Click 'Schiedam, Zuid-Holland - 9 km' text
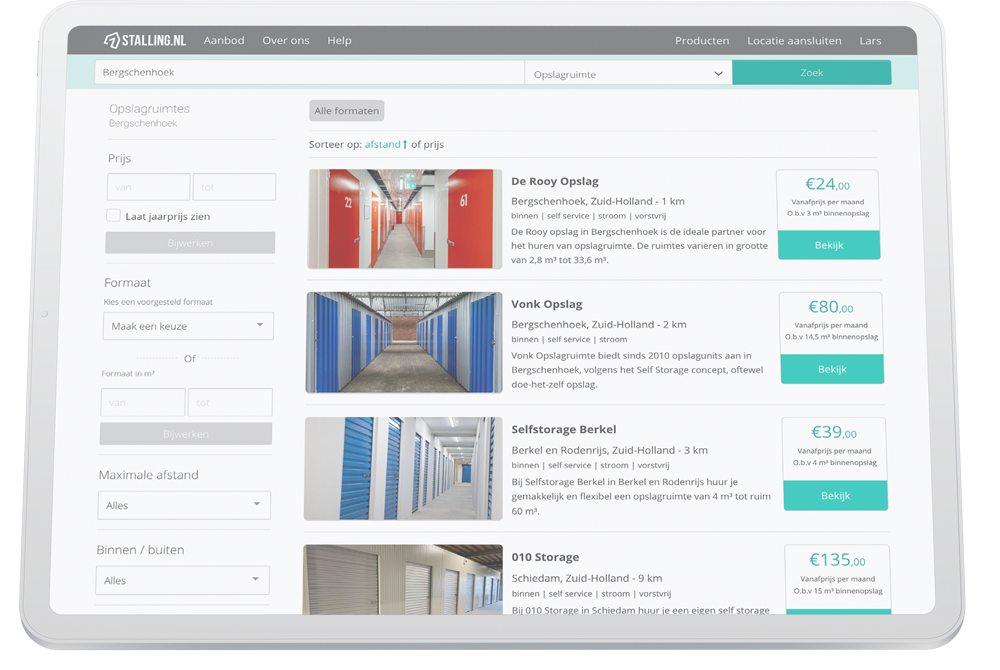Screen dimensions: 1000x670 [587, 578]
